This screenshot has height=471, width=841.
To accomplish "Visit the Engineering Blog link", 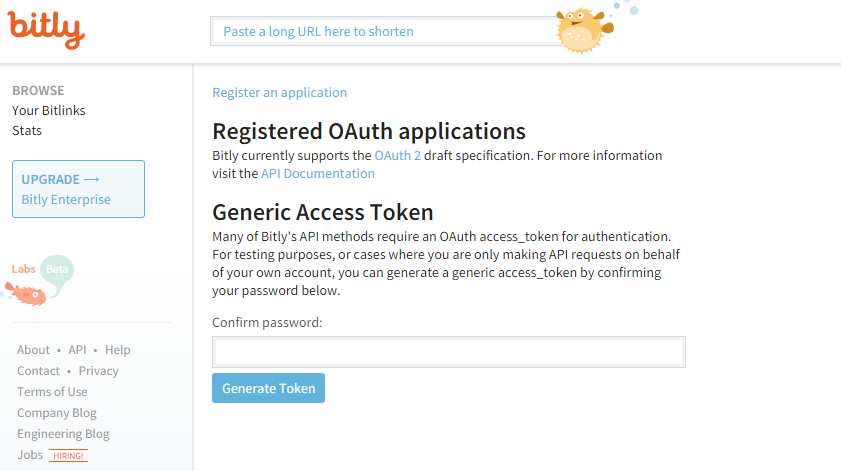I will coord(63,433).
